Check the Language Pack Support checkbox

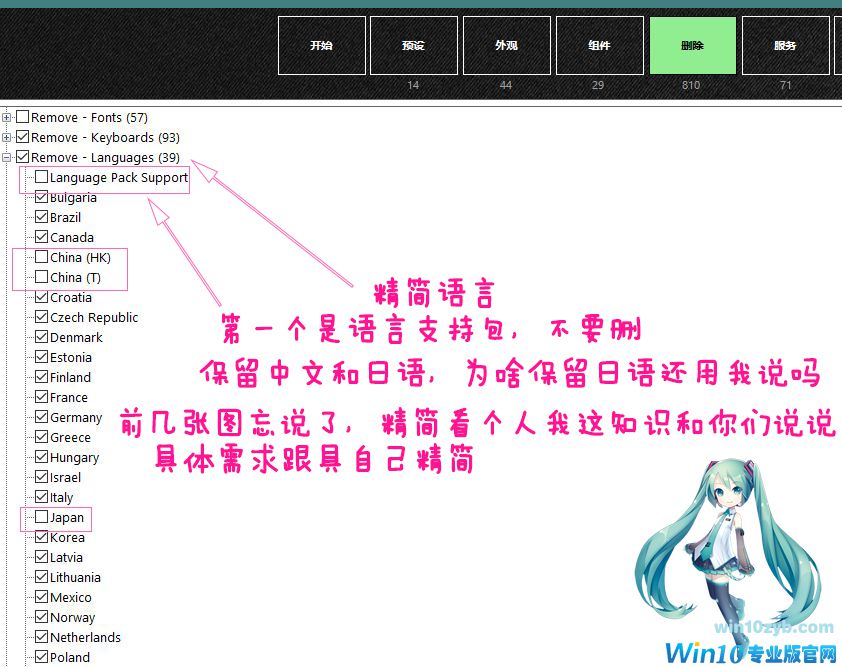click(41, 178)
